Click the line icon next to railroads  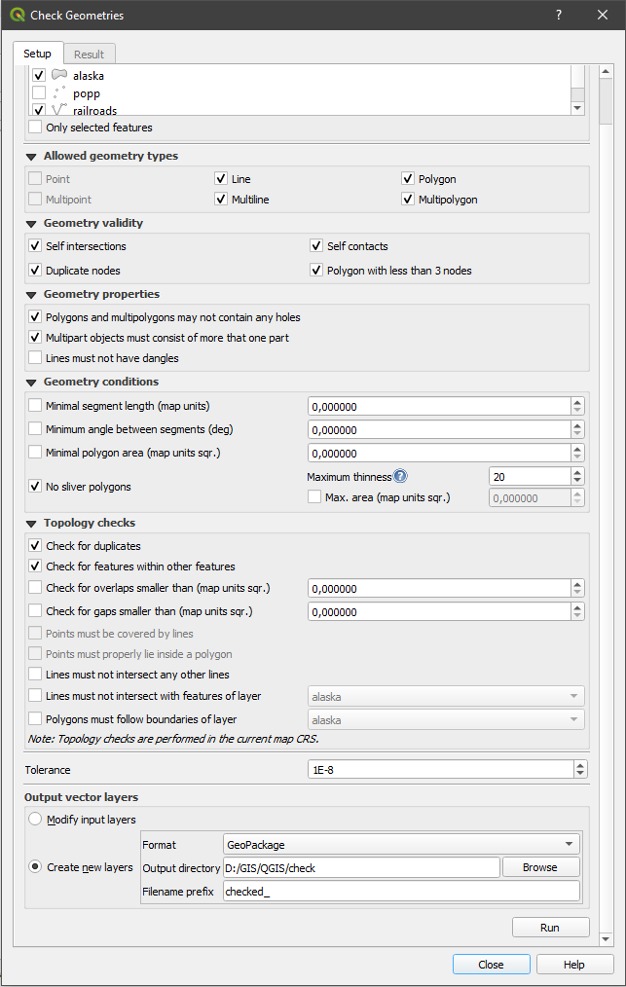[x=58, y=110]
